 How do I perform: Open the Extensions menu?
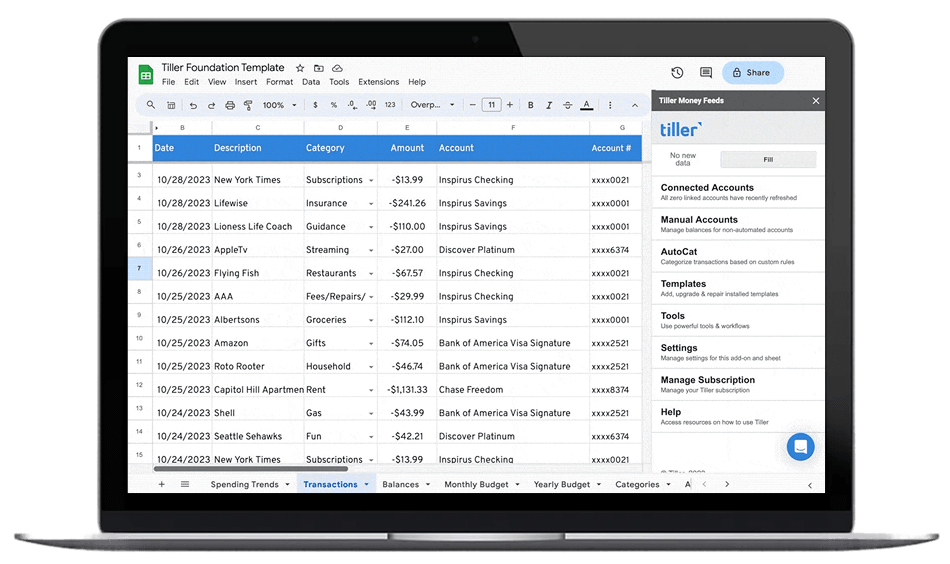(x=378, y=82)
